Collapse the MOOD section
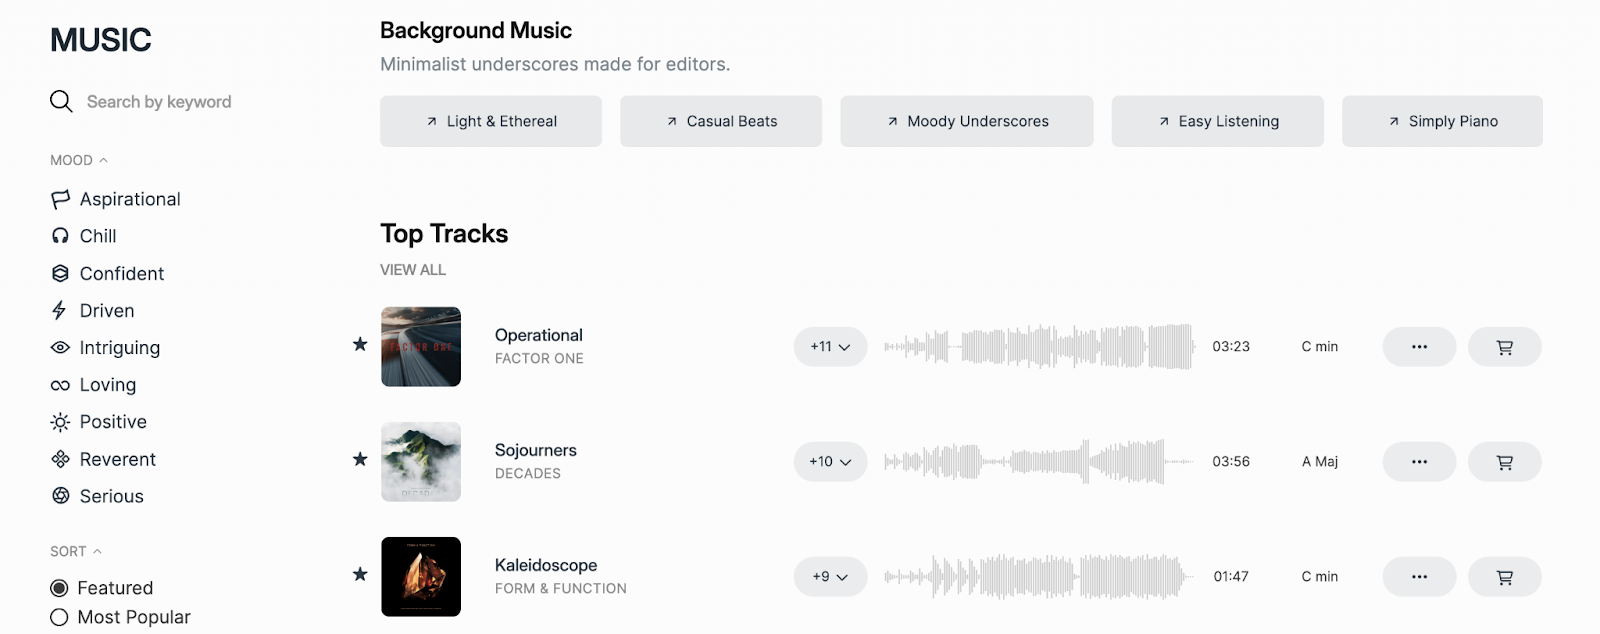Viewport: 1600px width, 634px height. point(104,158)
